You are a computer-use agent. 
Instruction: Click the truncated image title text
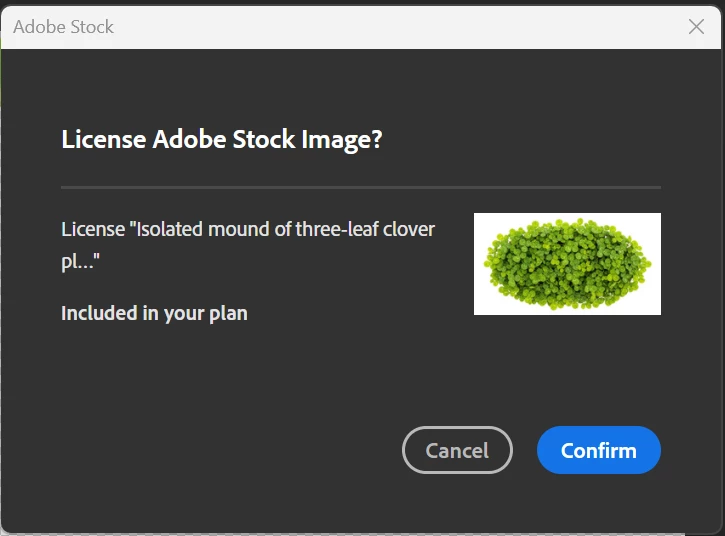248,245
